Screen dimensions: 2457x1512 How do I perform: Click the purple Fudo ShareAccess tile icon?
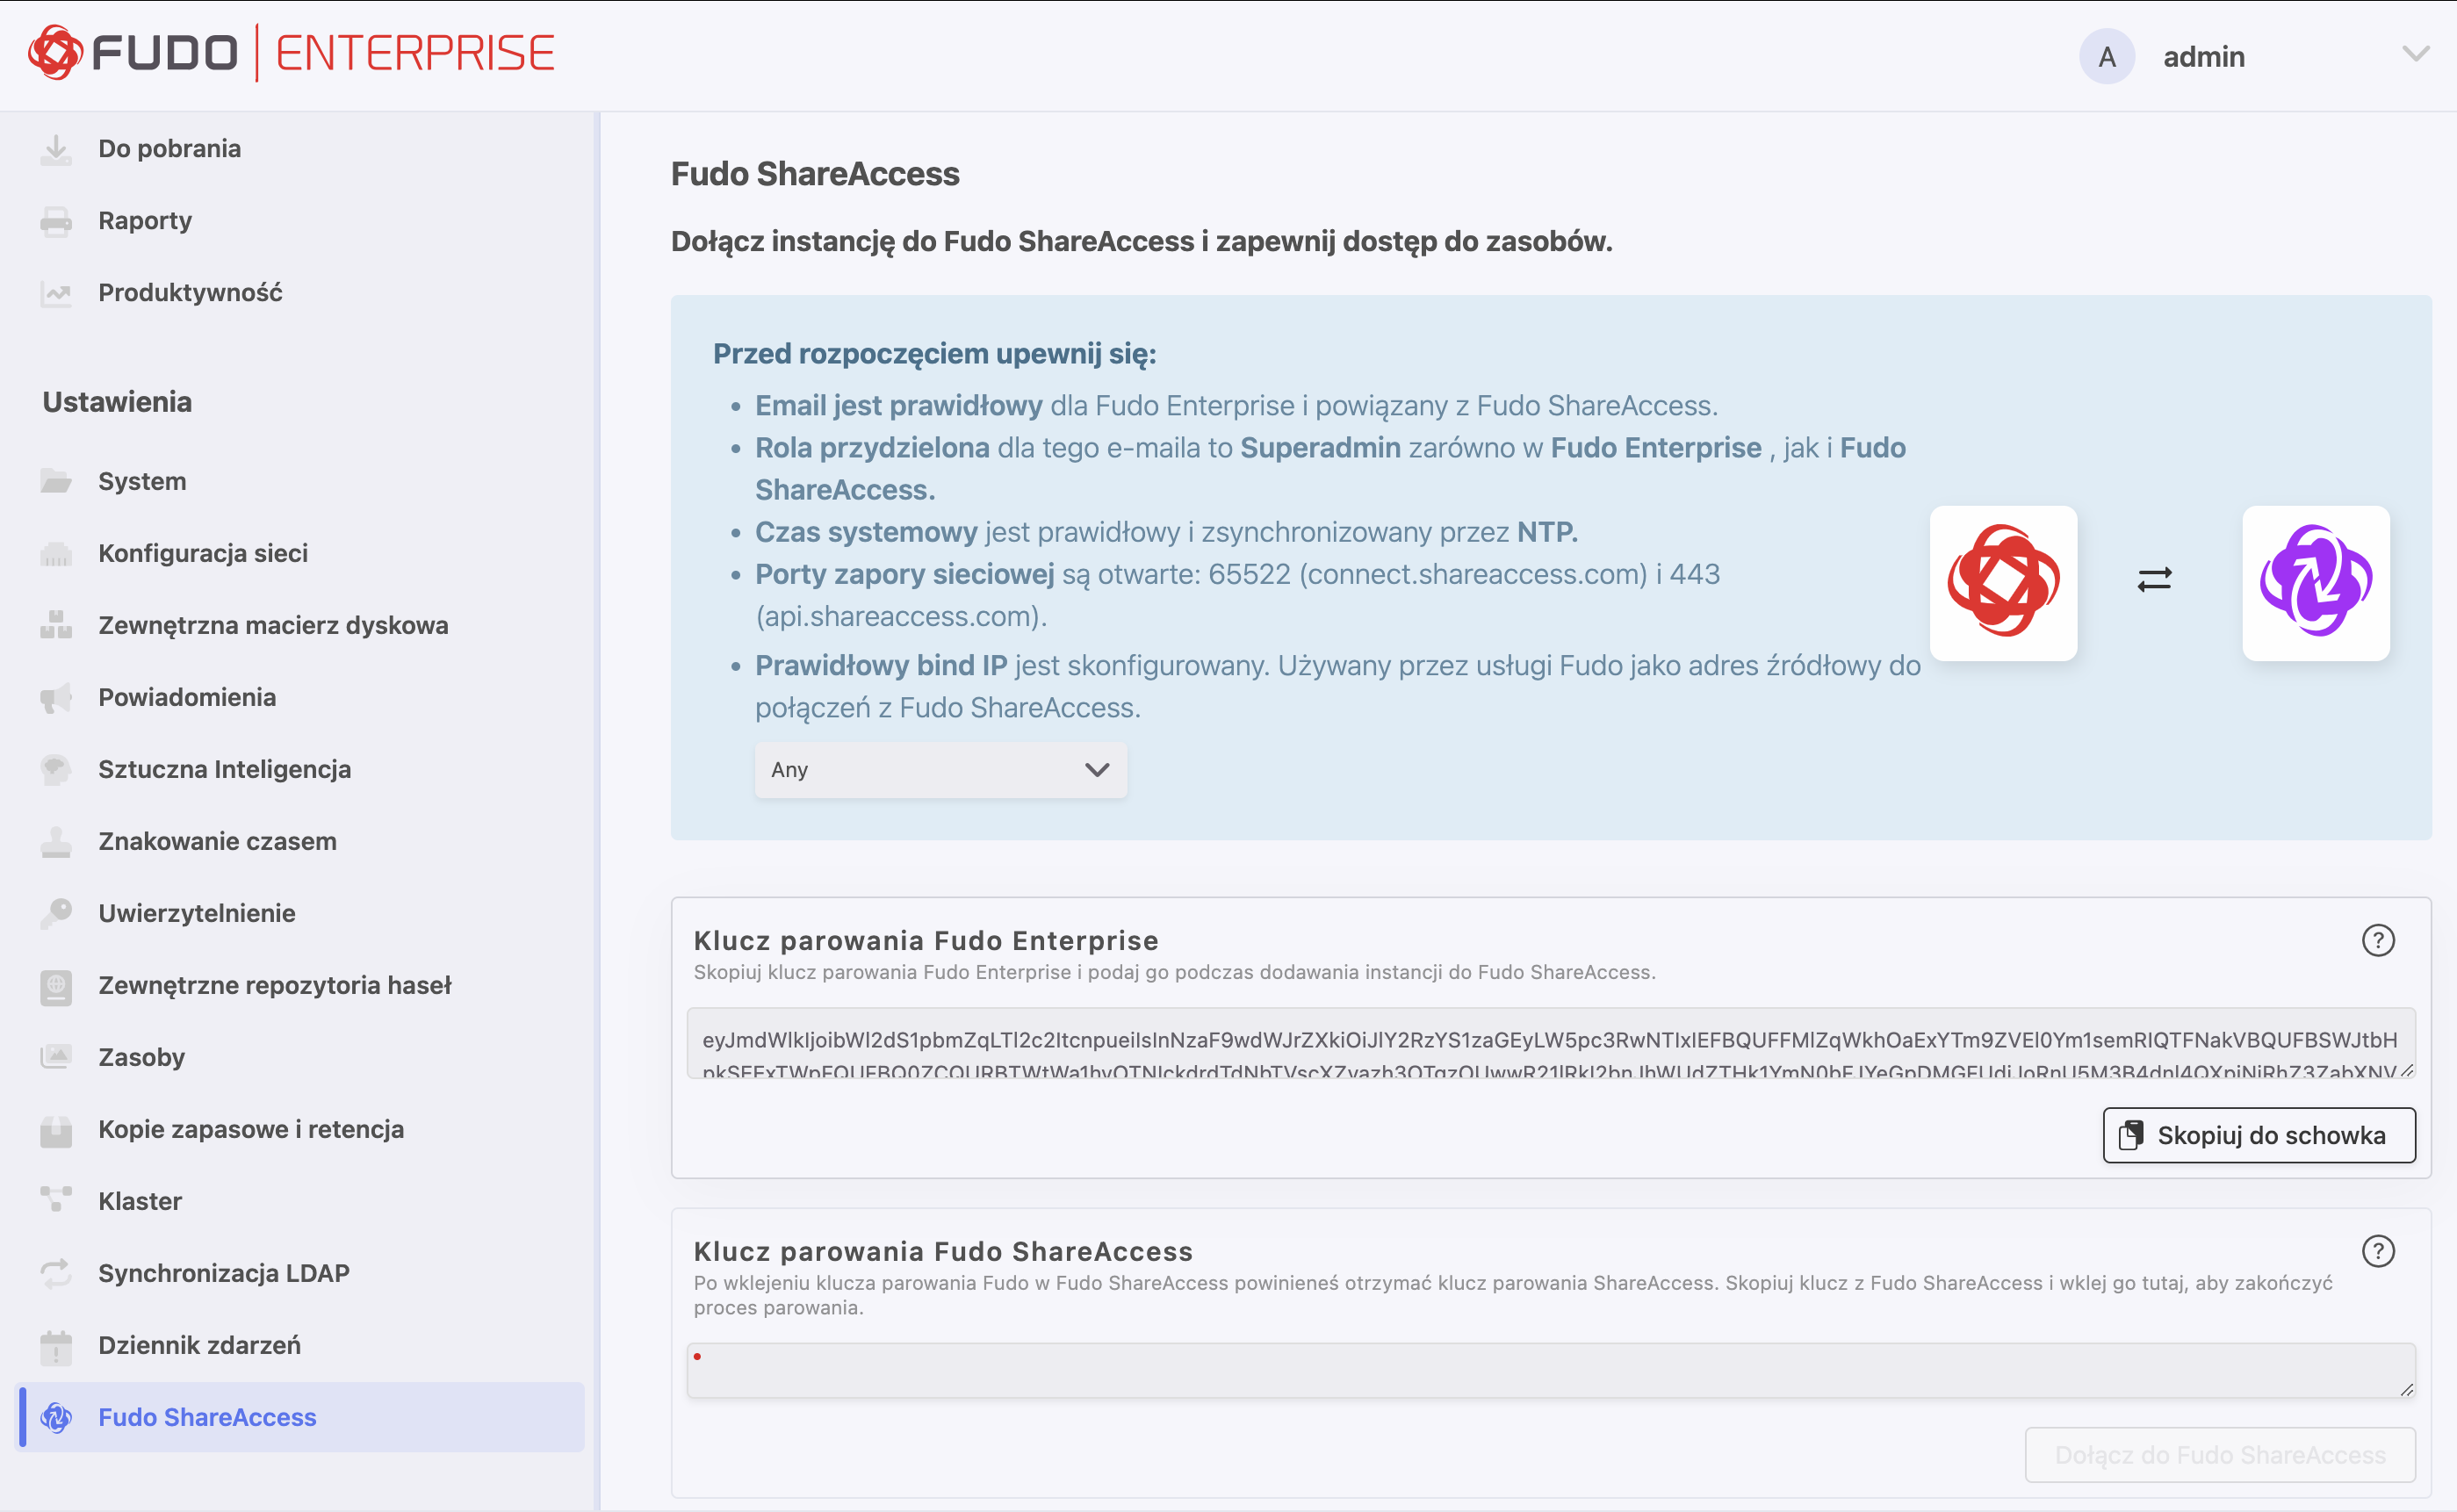point(2315,582)
